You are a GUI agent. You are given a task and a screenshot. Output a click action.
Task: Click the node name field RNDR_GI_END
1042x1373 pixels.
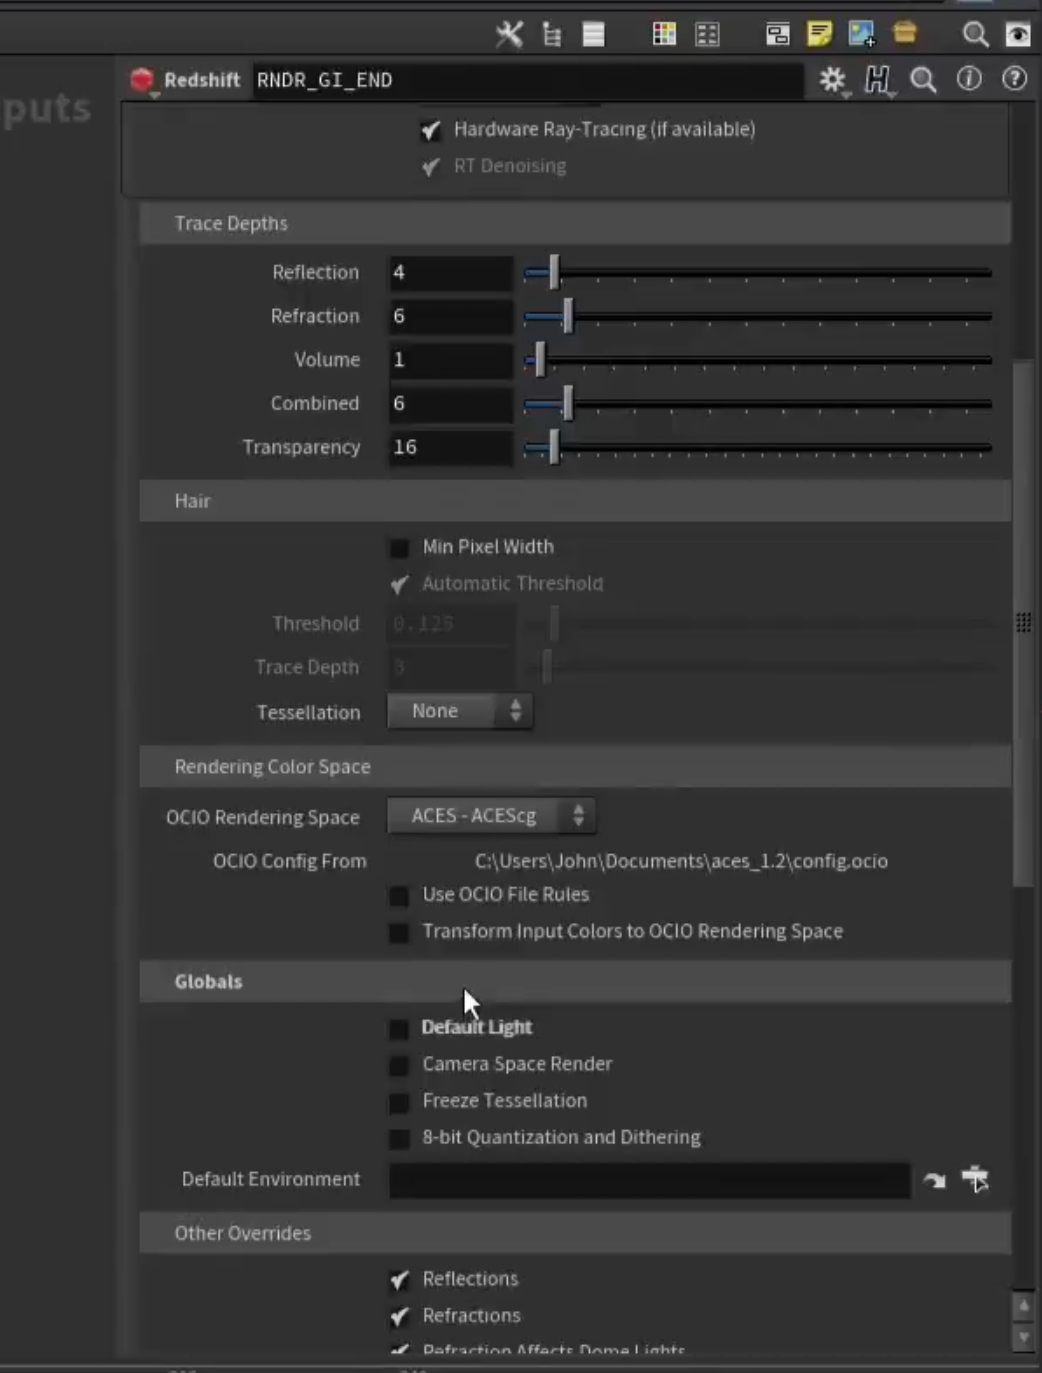tap(527, 80)
